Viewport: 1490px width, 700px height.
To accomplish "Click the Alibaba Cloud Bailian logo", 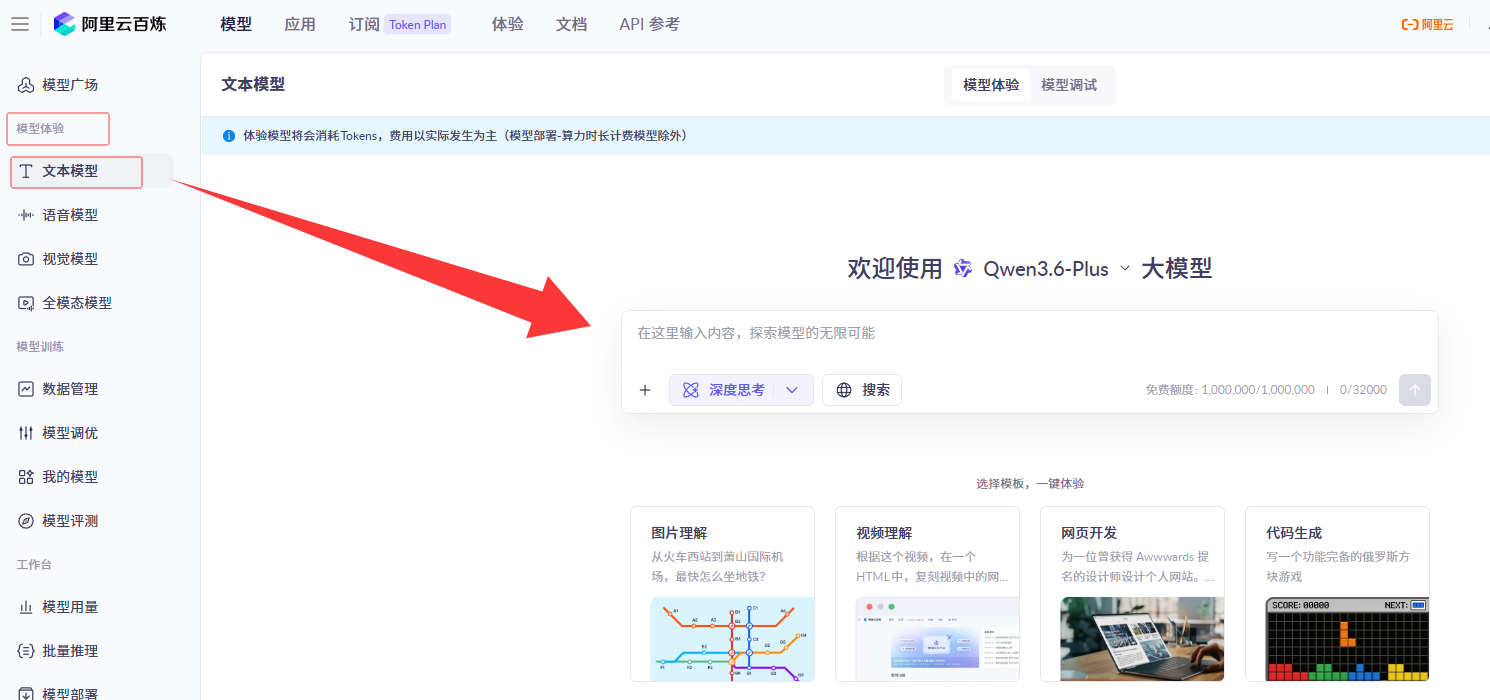I will (110, 24).
